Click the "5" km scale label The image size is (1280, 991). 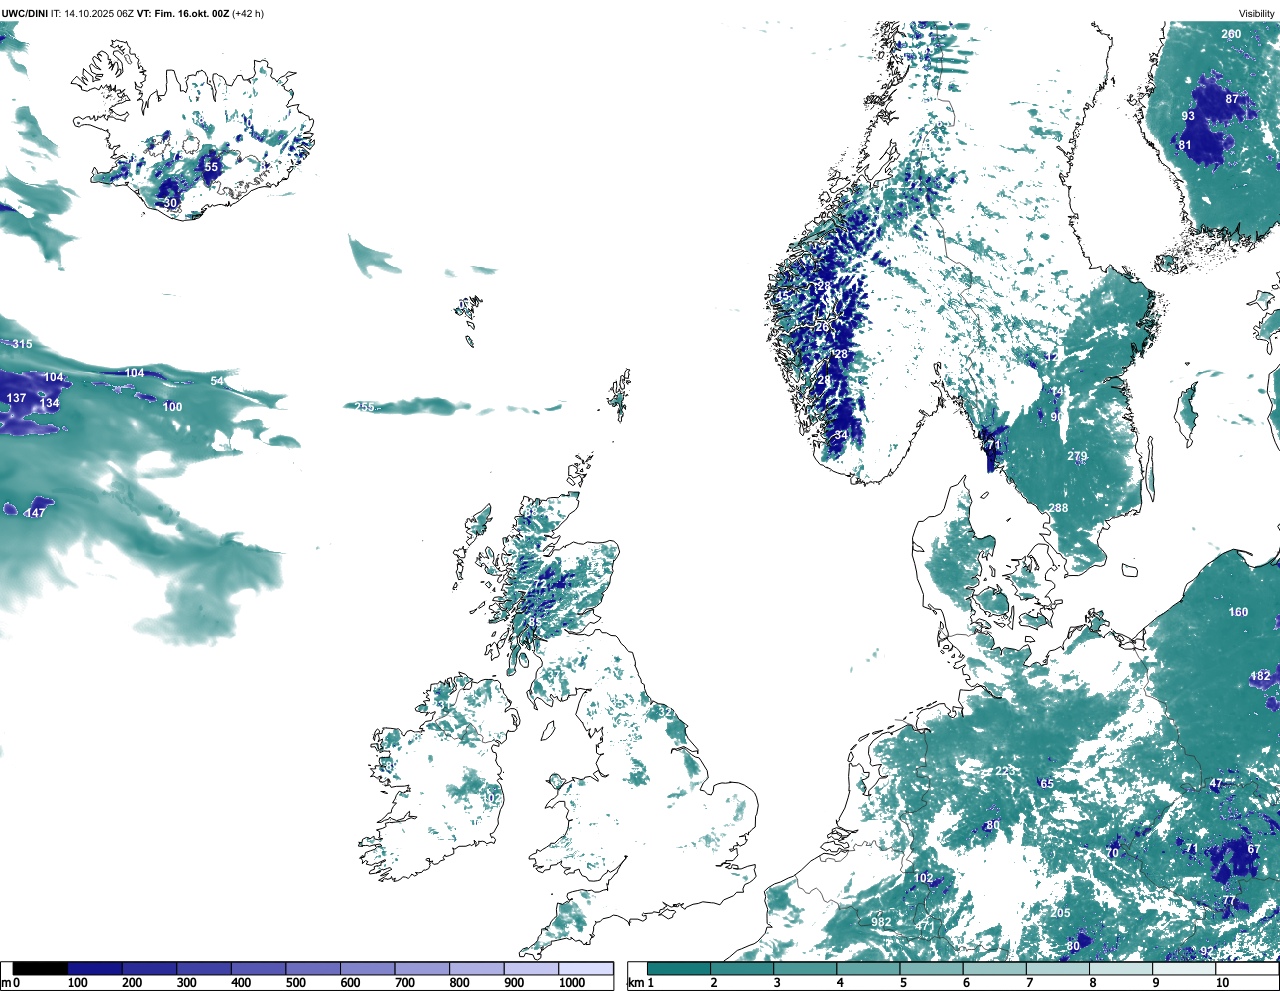(903, 983)
